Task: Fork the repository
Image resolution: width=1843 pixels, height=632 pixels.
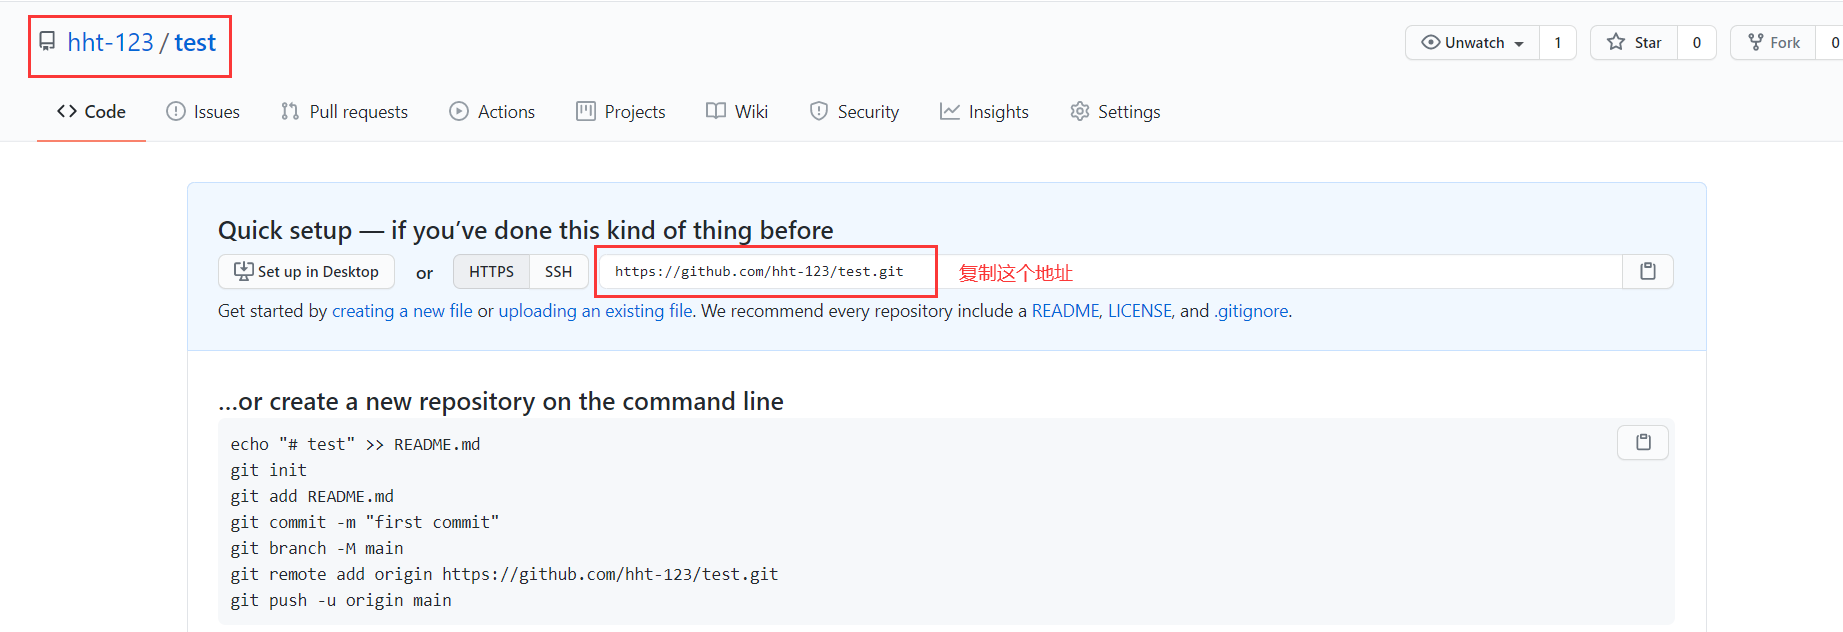Action: (x=1773, y=42)
